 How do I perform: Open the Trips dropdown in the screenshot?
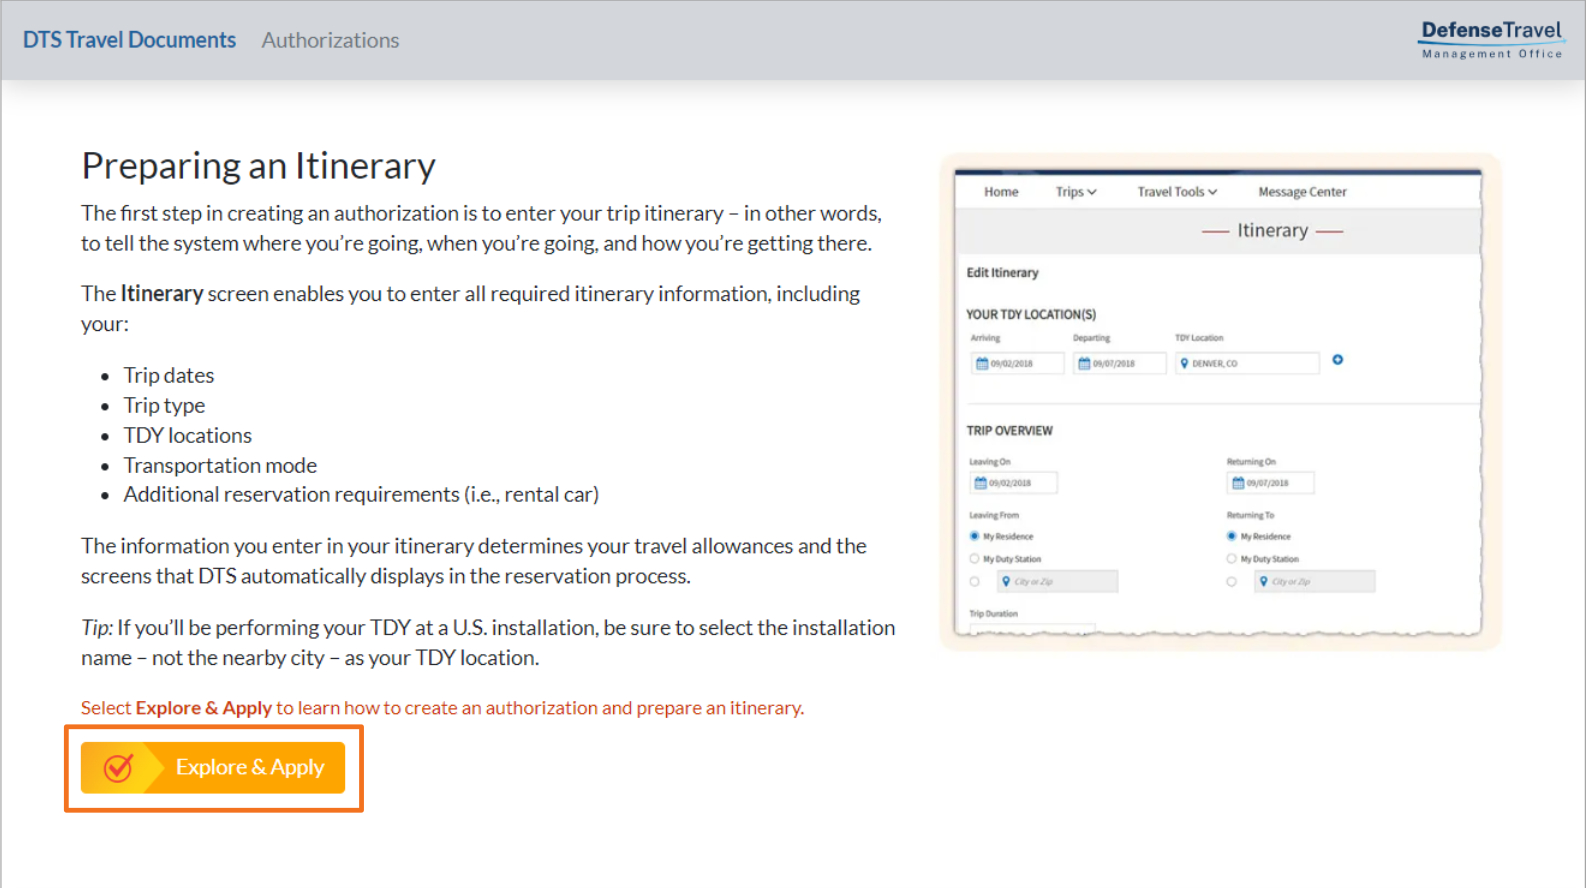[x=1076, y=192]
